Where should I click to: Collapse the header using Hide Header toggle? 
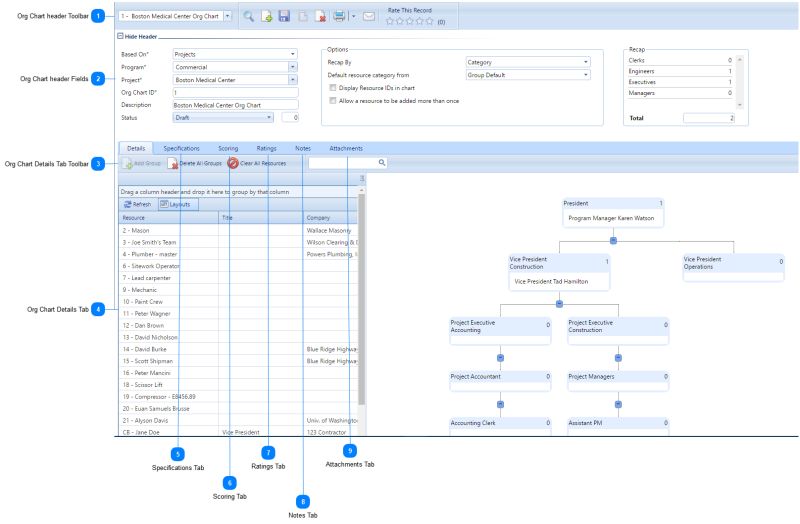120,36
